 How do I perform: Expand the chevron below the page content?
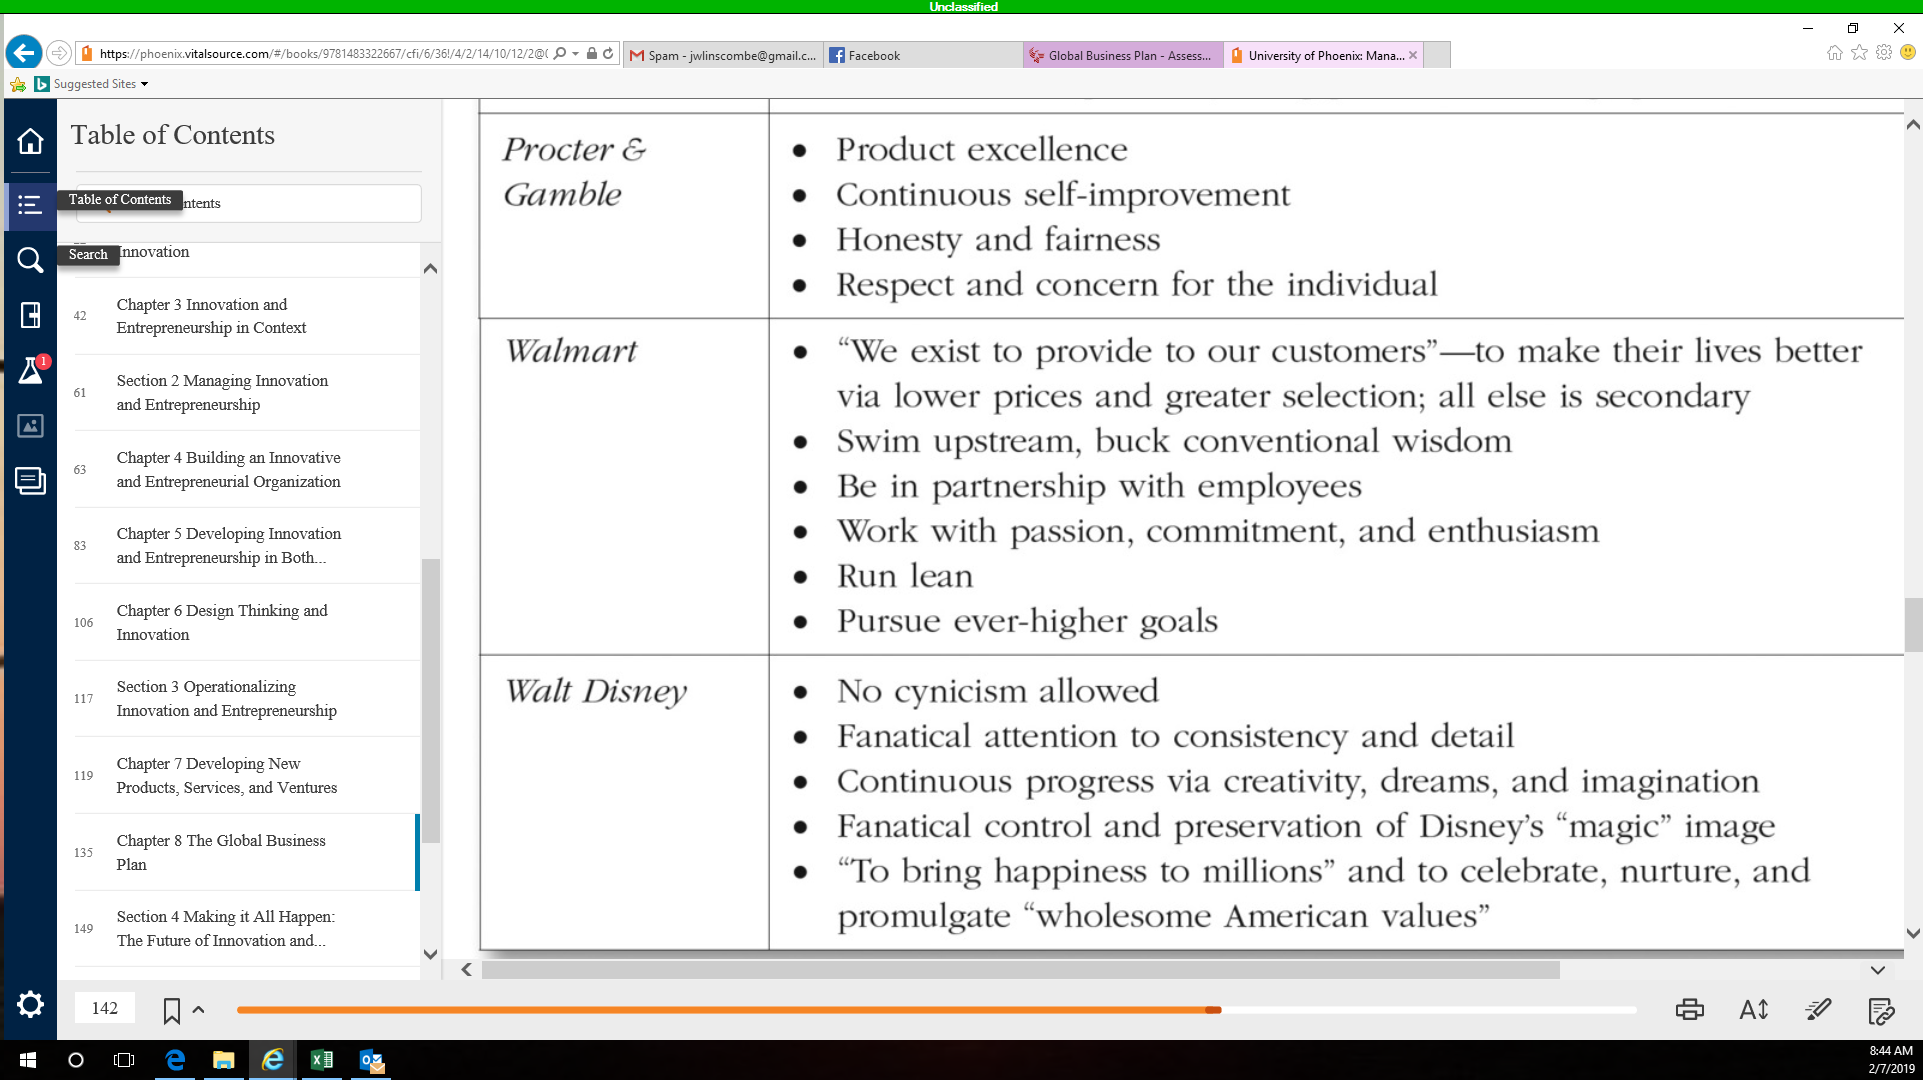(x=1878, y=970)
